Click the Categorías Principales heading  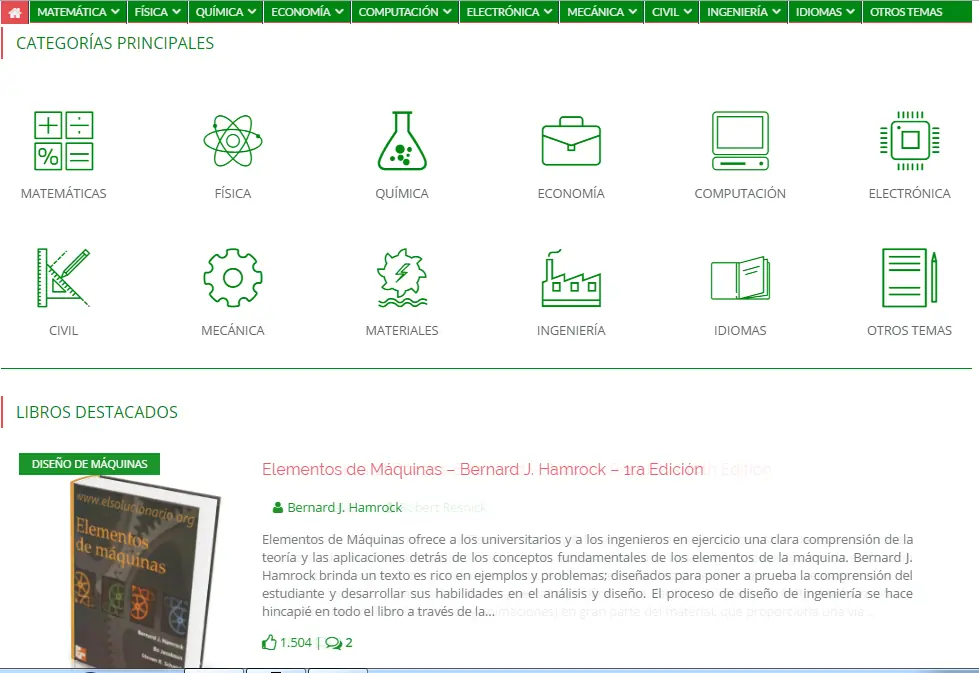tap(115, 43)
